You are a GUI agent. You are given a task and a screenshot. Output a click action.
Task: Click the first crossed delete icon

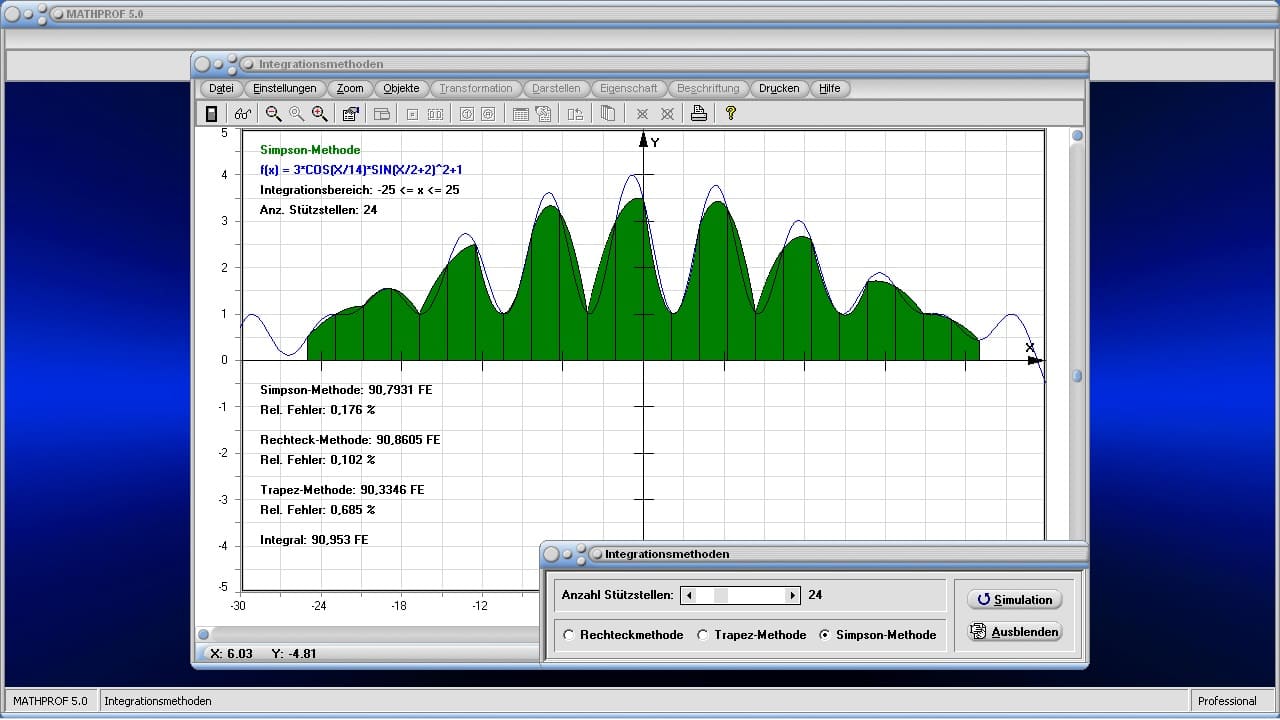point(643,114)
